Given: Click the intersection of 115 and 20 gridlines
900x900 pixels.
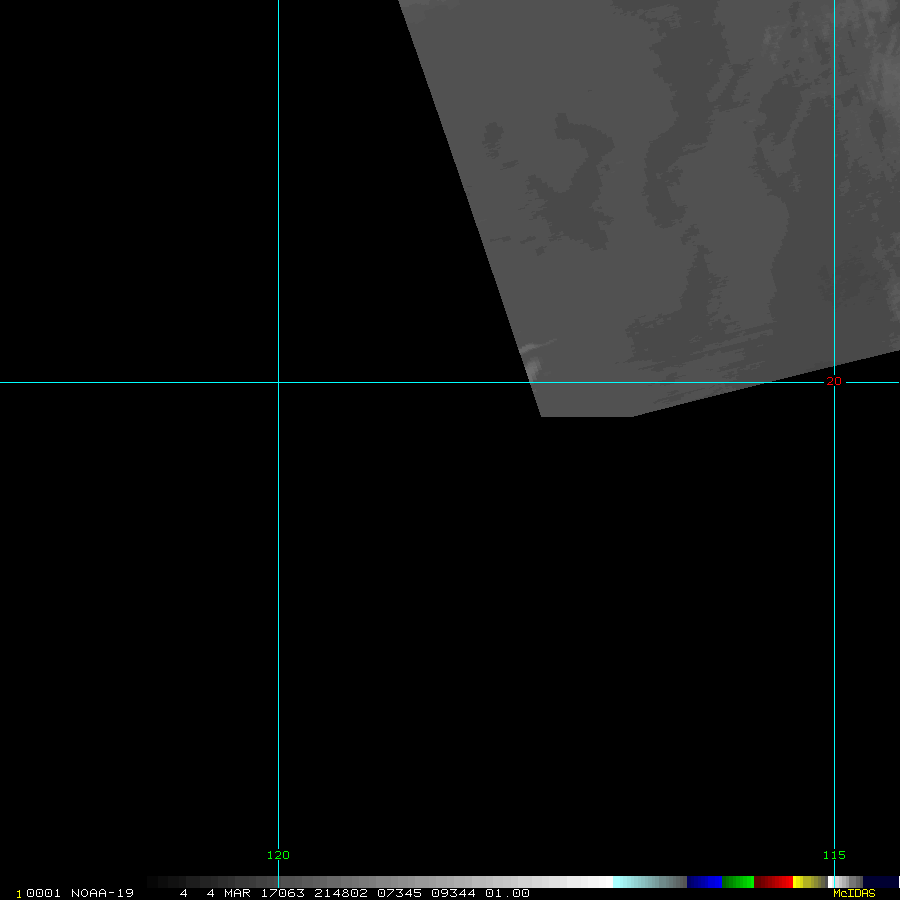Looking at the screenshot, I should (x=834, y=382).
